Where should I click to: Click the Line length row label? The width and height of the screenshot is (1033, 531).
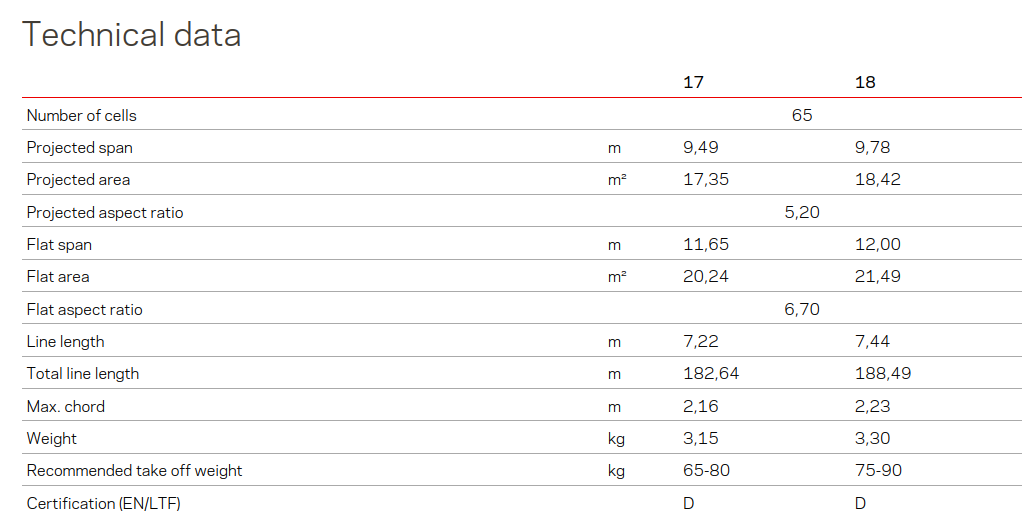[66, 342]
